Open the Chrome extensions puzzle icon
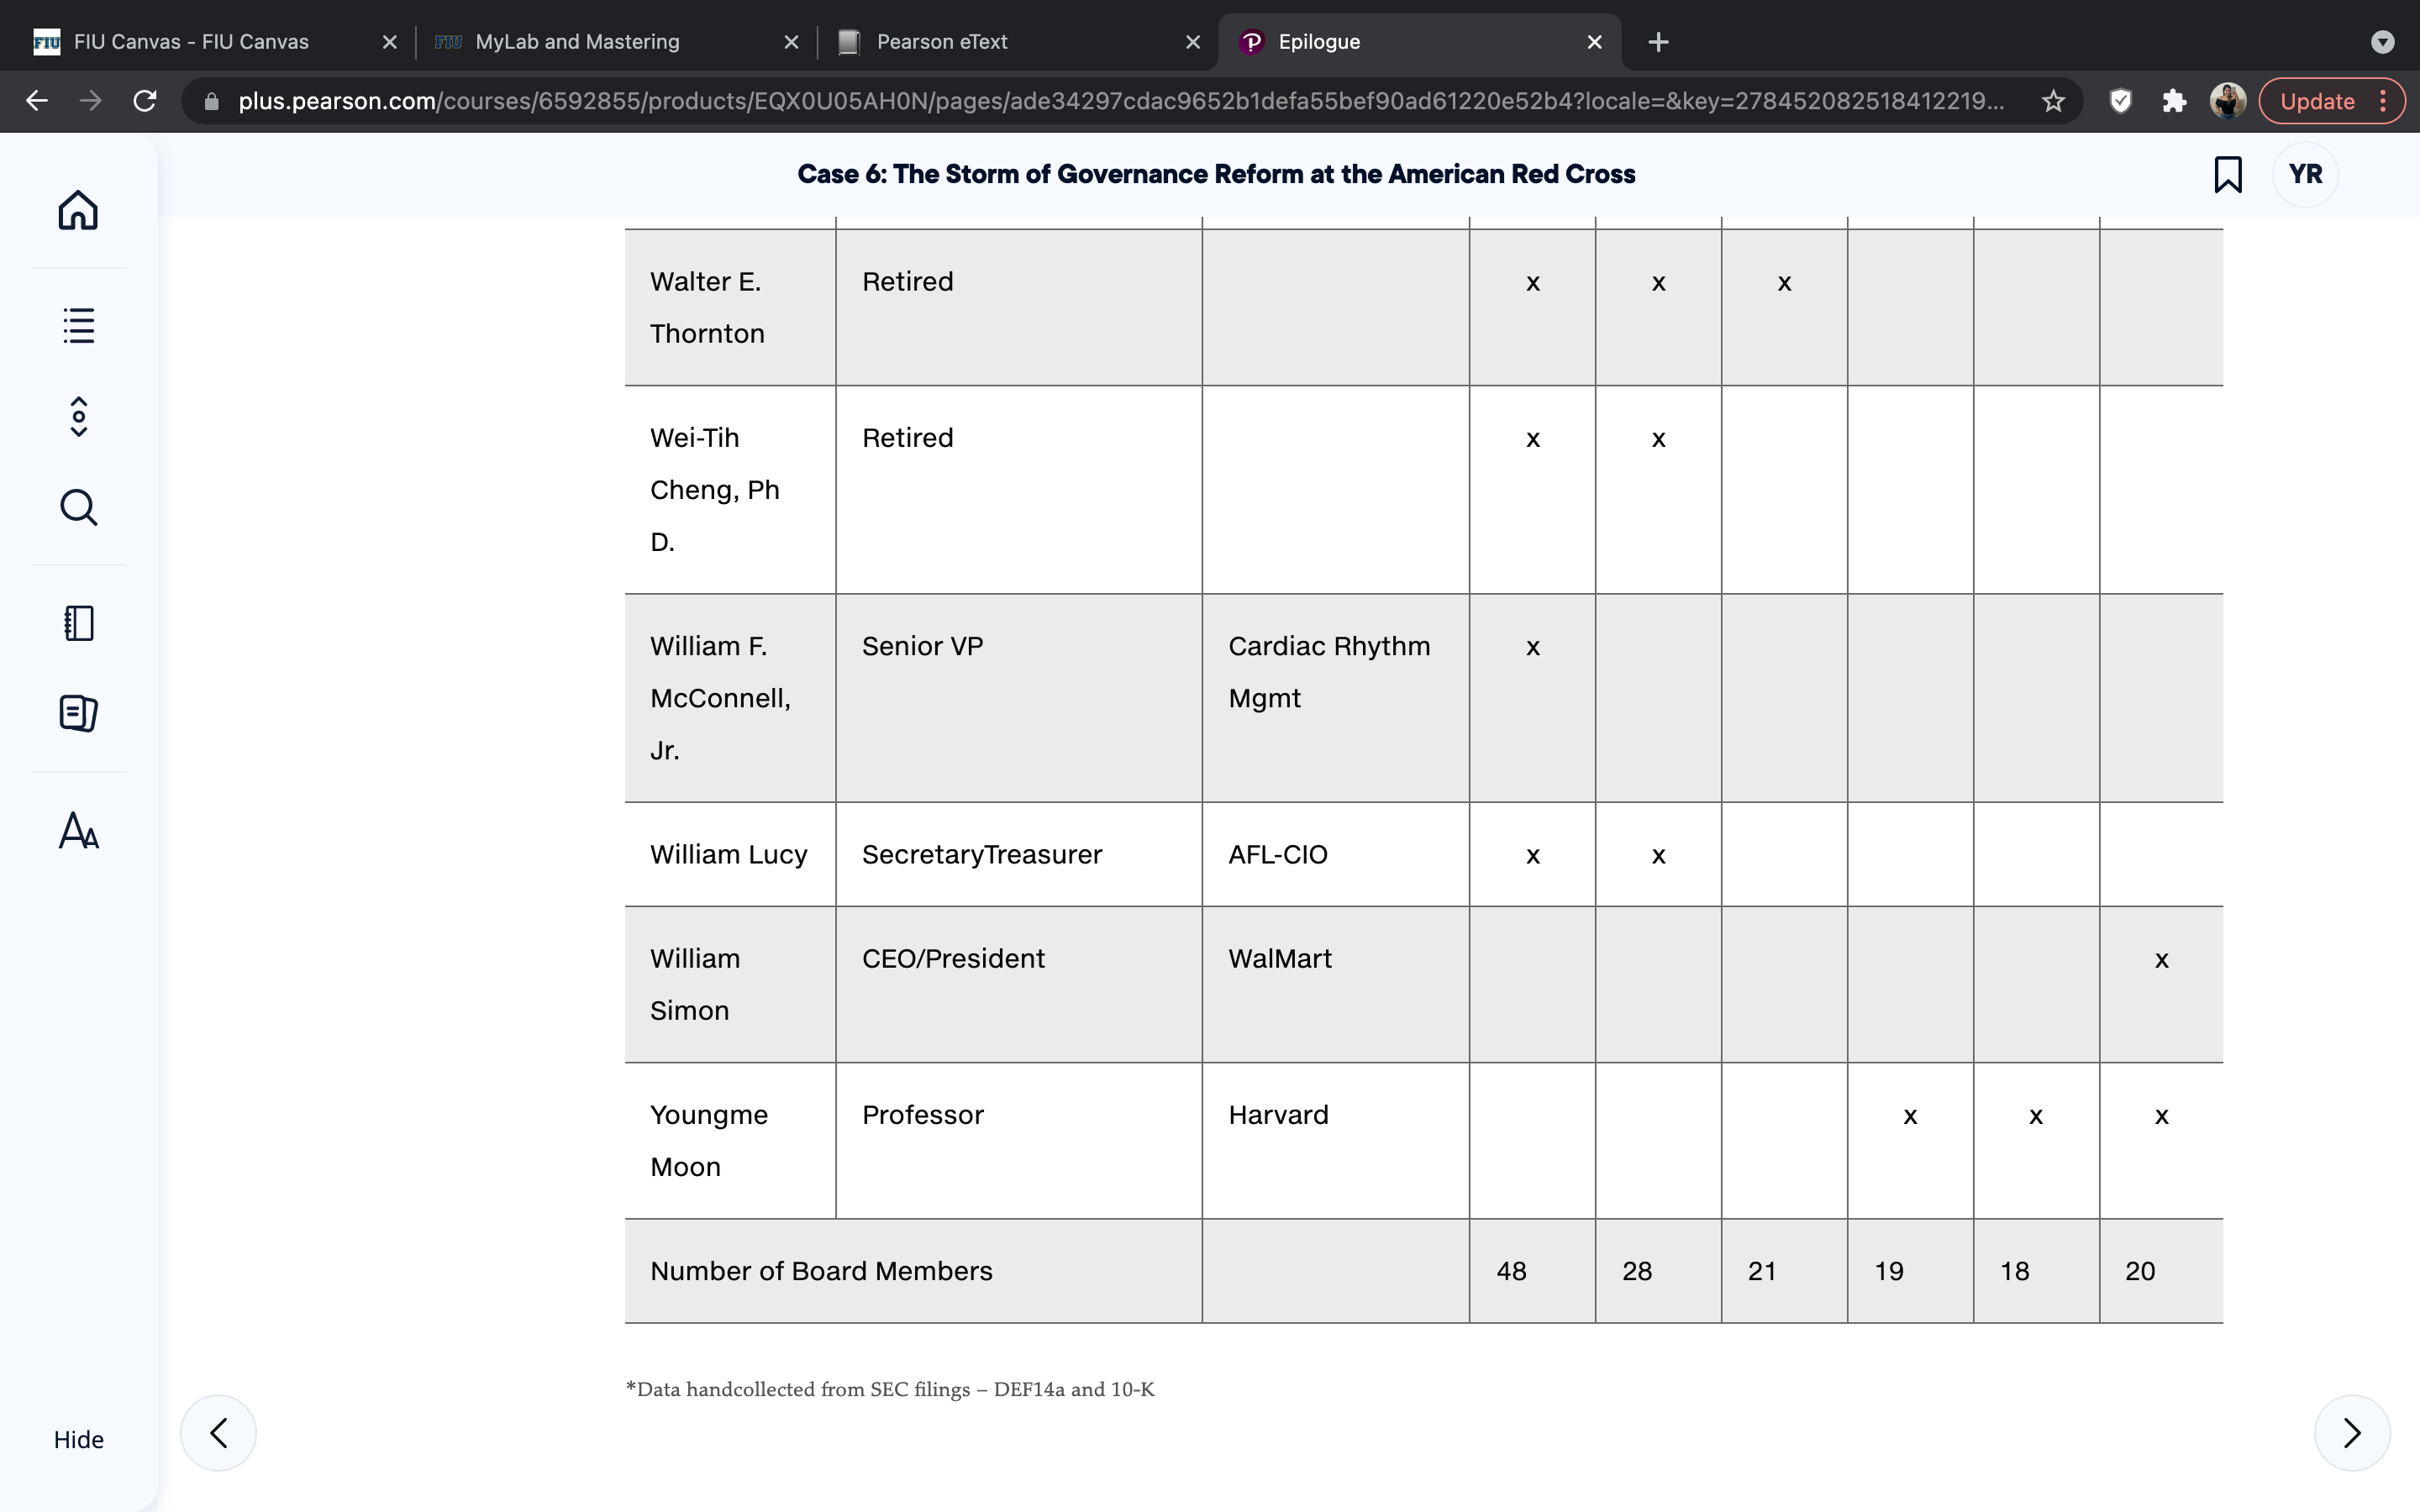 click(x=2174, y=101)
